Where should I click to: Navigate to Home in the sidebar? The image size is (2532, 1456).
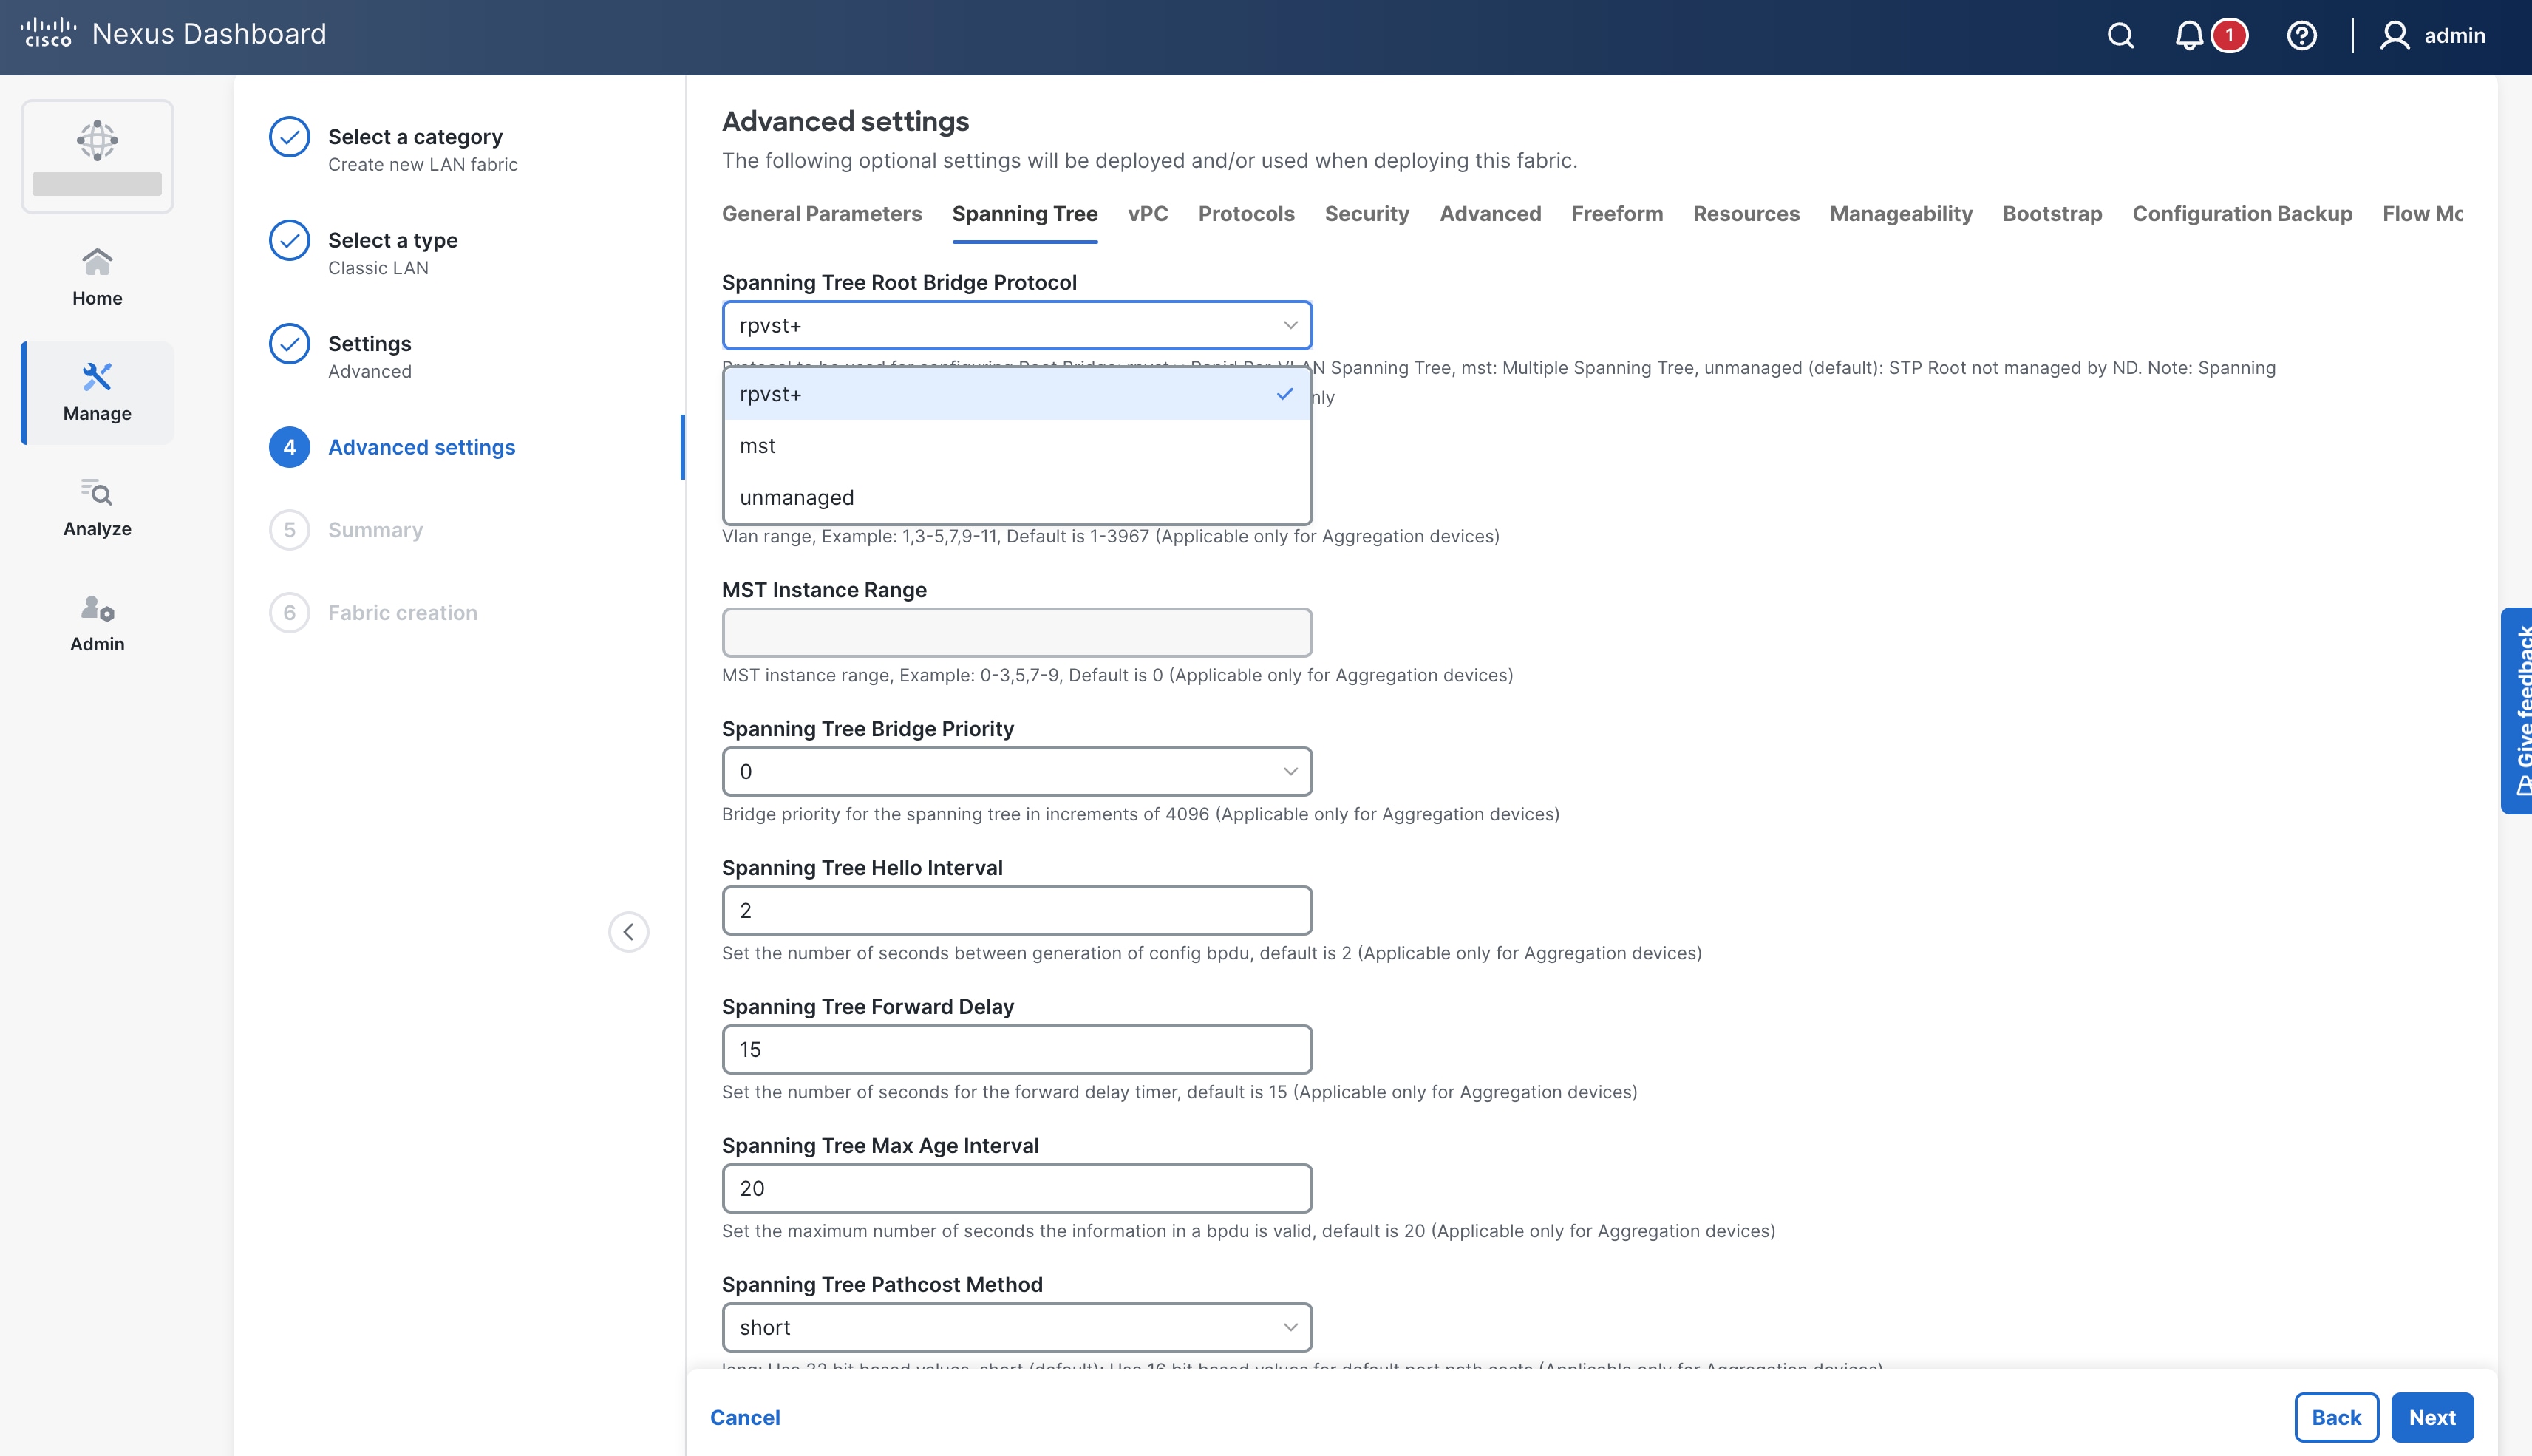[96, 275]
